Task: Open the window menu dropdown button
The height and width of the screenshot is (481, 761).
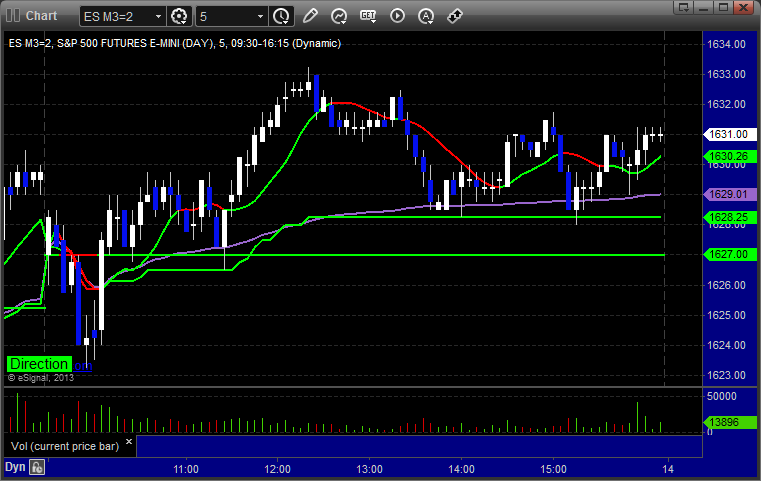Action: point(684,7)
